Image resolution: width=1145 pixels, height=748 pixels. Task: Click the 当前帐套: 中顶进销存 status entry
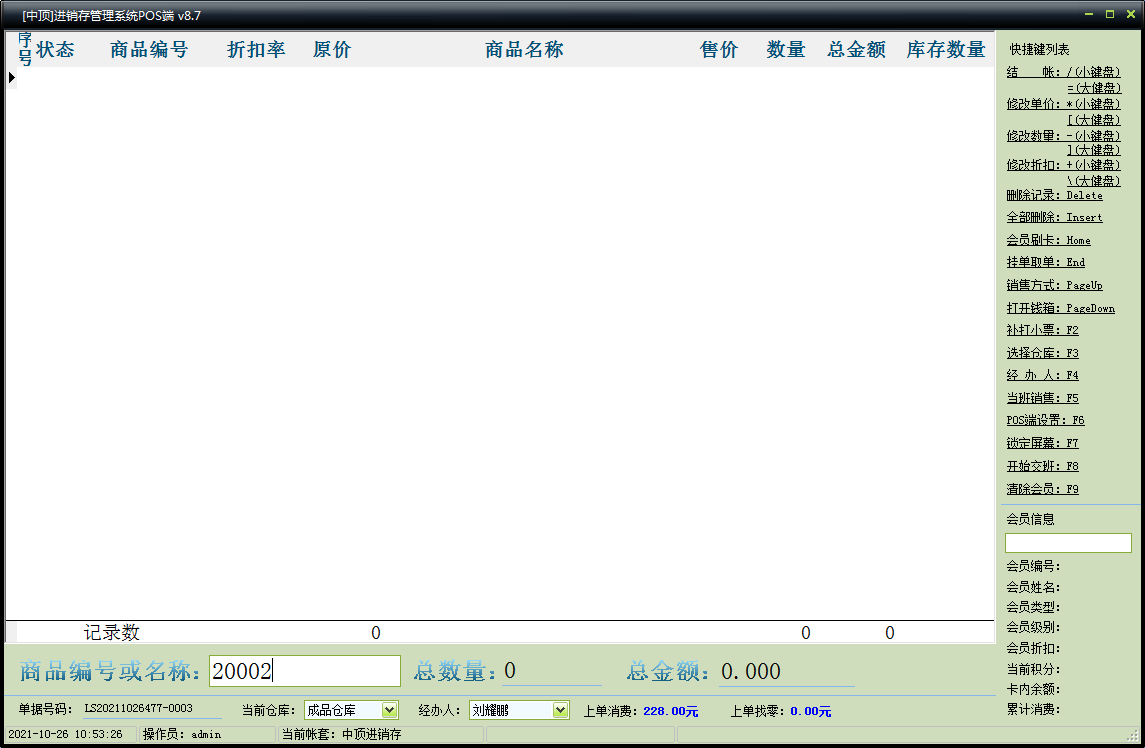[x=342, y=734]
